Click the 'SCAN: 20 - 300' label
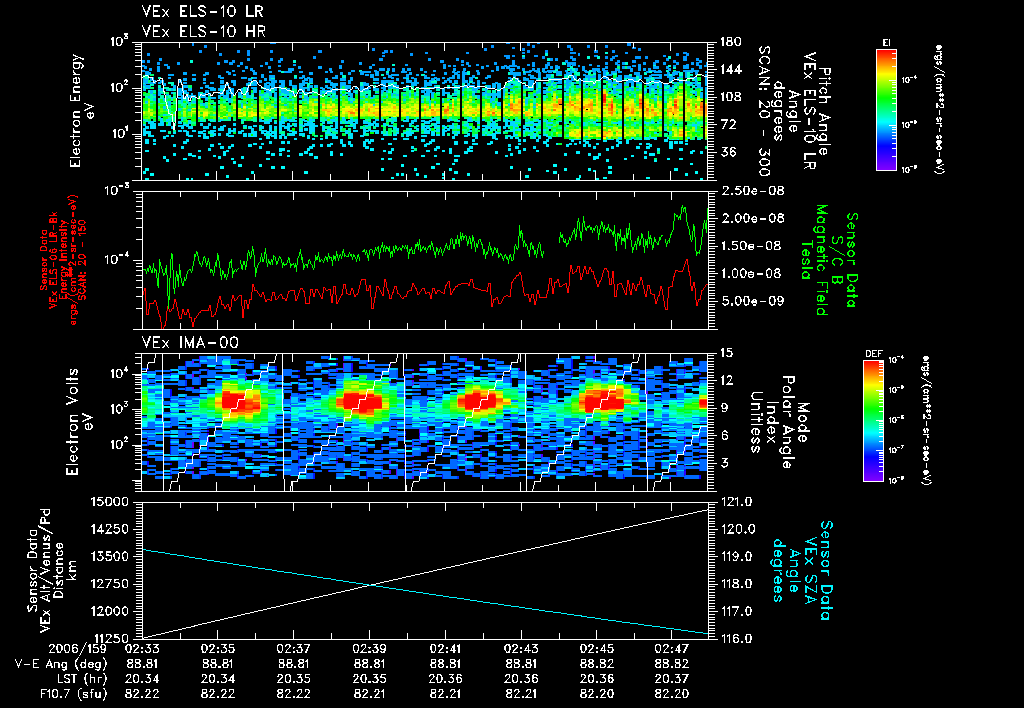Viewport: 1024px width, 708px height. click(x=764, y=110)
